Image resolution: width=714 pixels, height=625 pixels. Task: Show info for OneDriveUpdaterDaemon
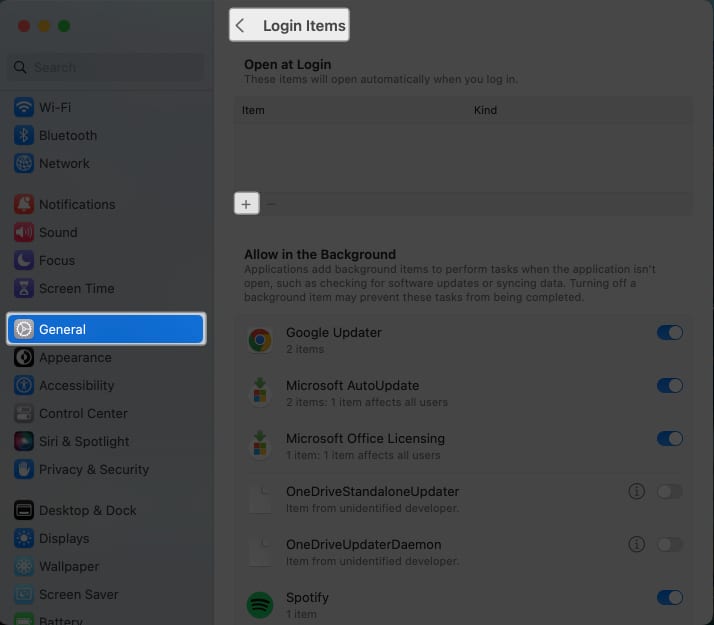tap(637, 544)
